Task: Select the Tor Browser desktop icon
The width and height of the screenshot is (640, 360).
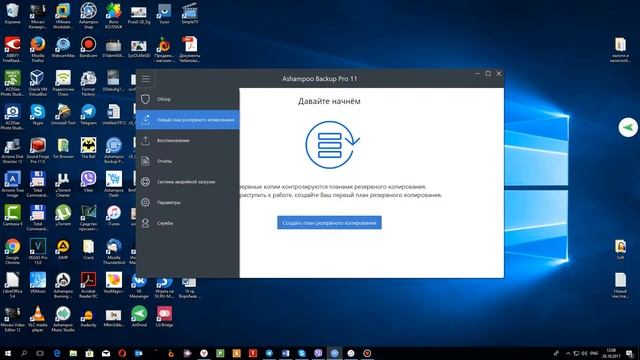Action: 63,149
